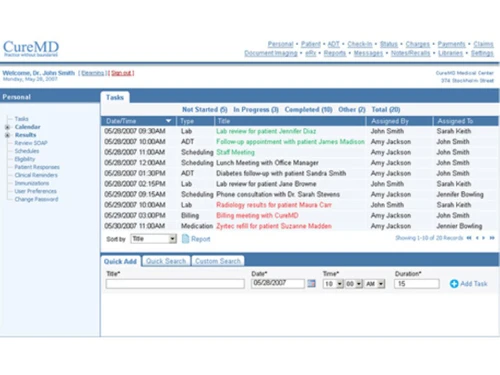Open Schedules in the sidebar
Screen dimensions: 500x375
[x=27, y=151]
